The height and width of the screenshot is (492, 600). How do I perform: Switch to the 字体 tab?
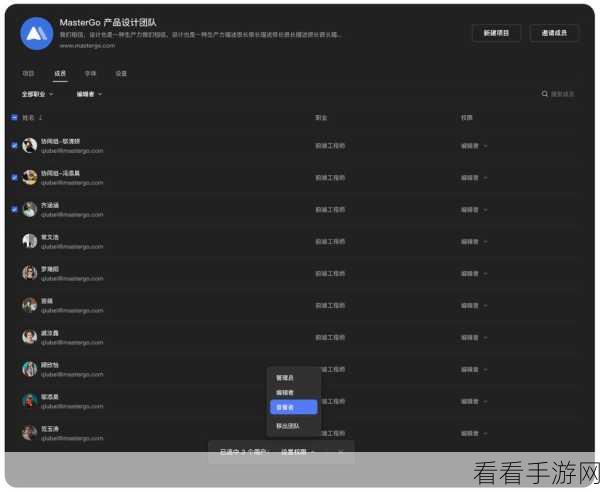tap(90, 73)
